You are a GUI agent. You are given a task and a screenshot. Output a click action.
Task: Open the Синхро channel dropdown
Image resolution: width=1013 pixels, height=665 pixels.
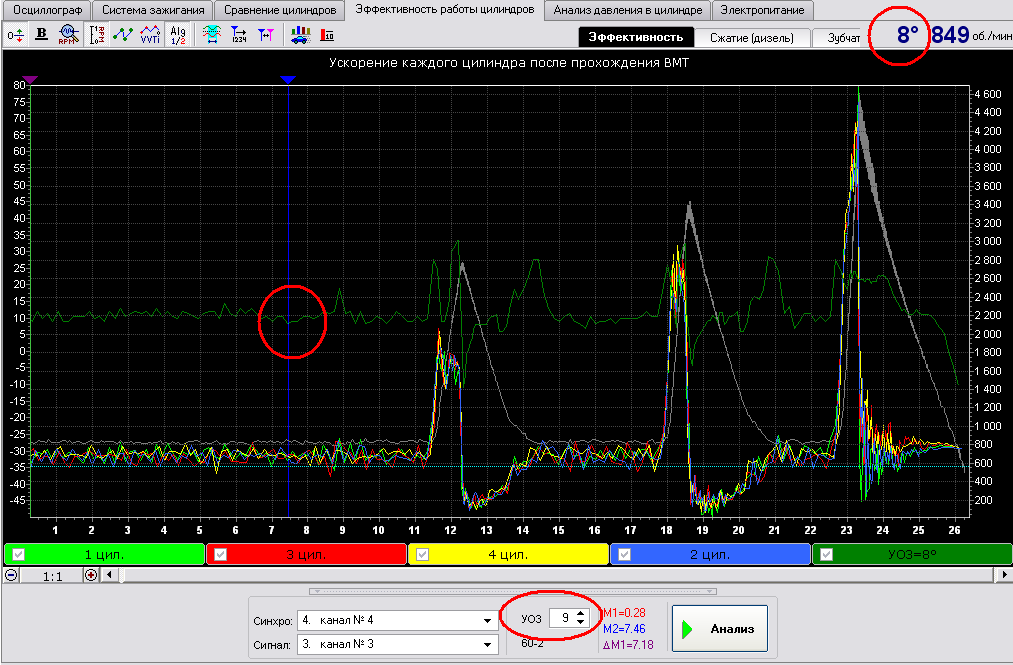point(487,620)
